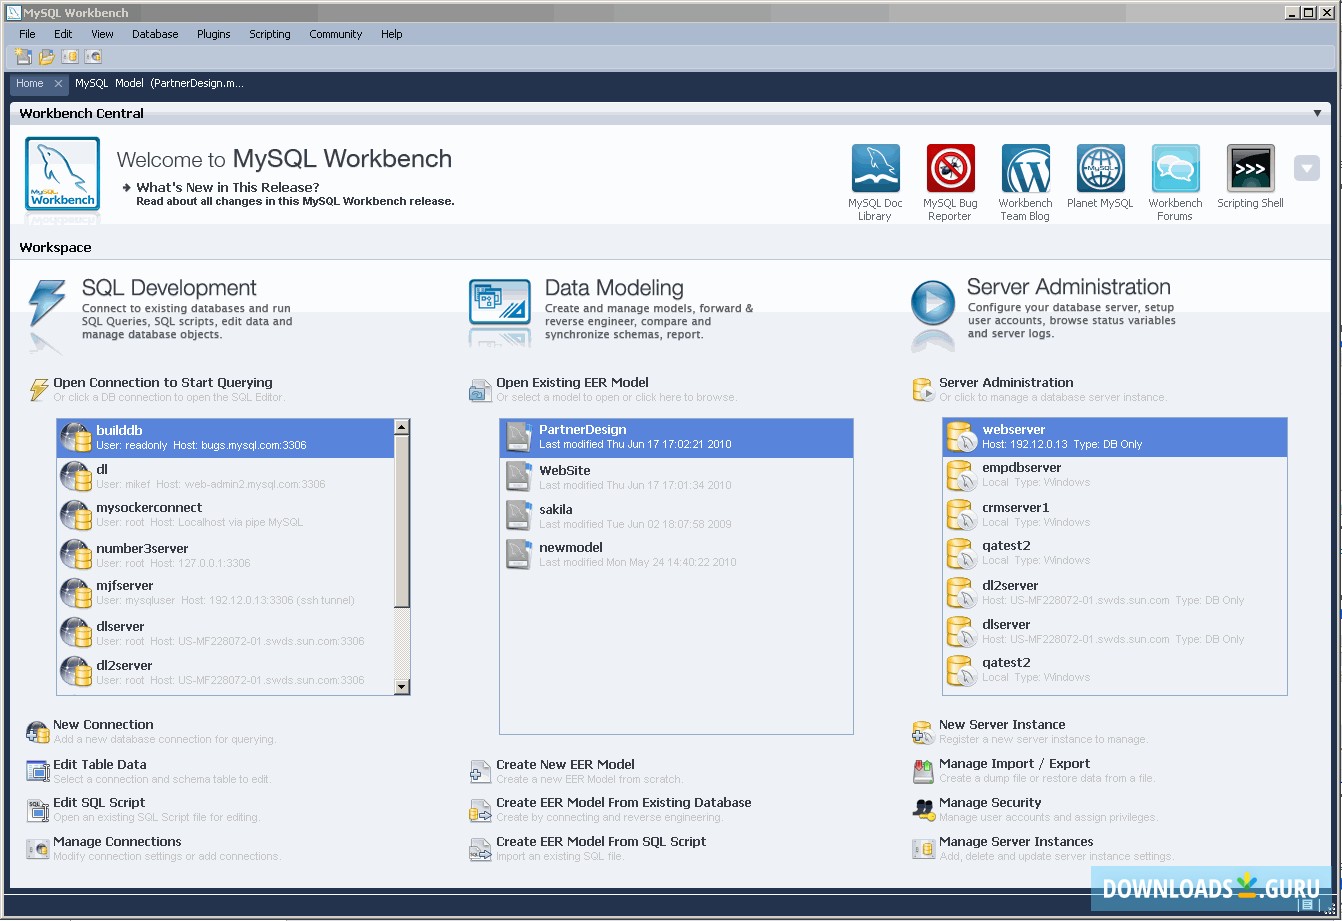Collapse the Workbench Central panel arrow

(1317, 114)
